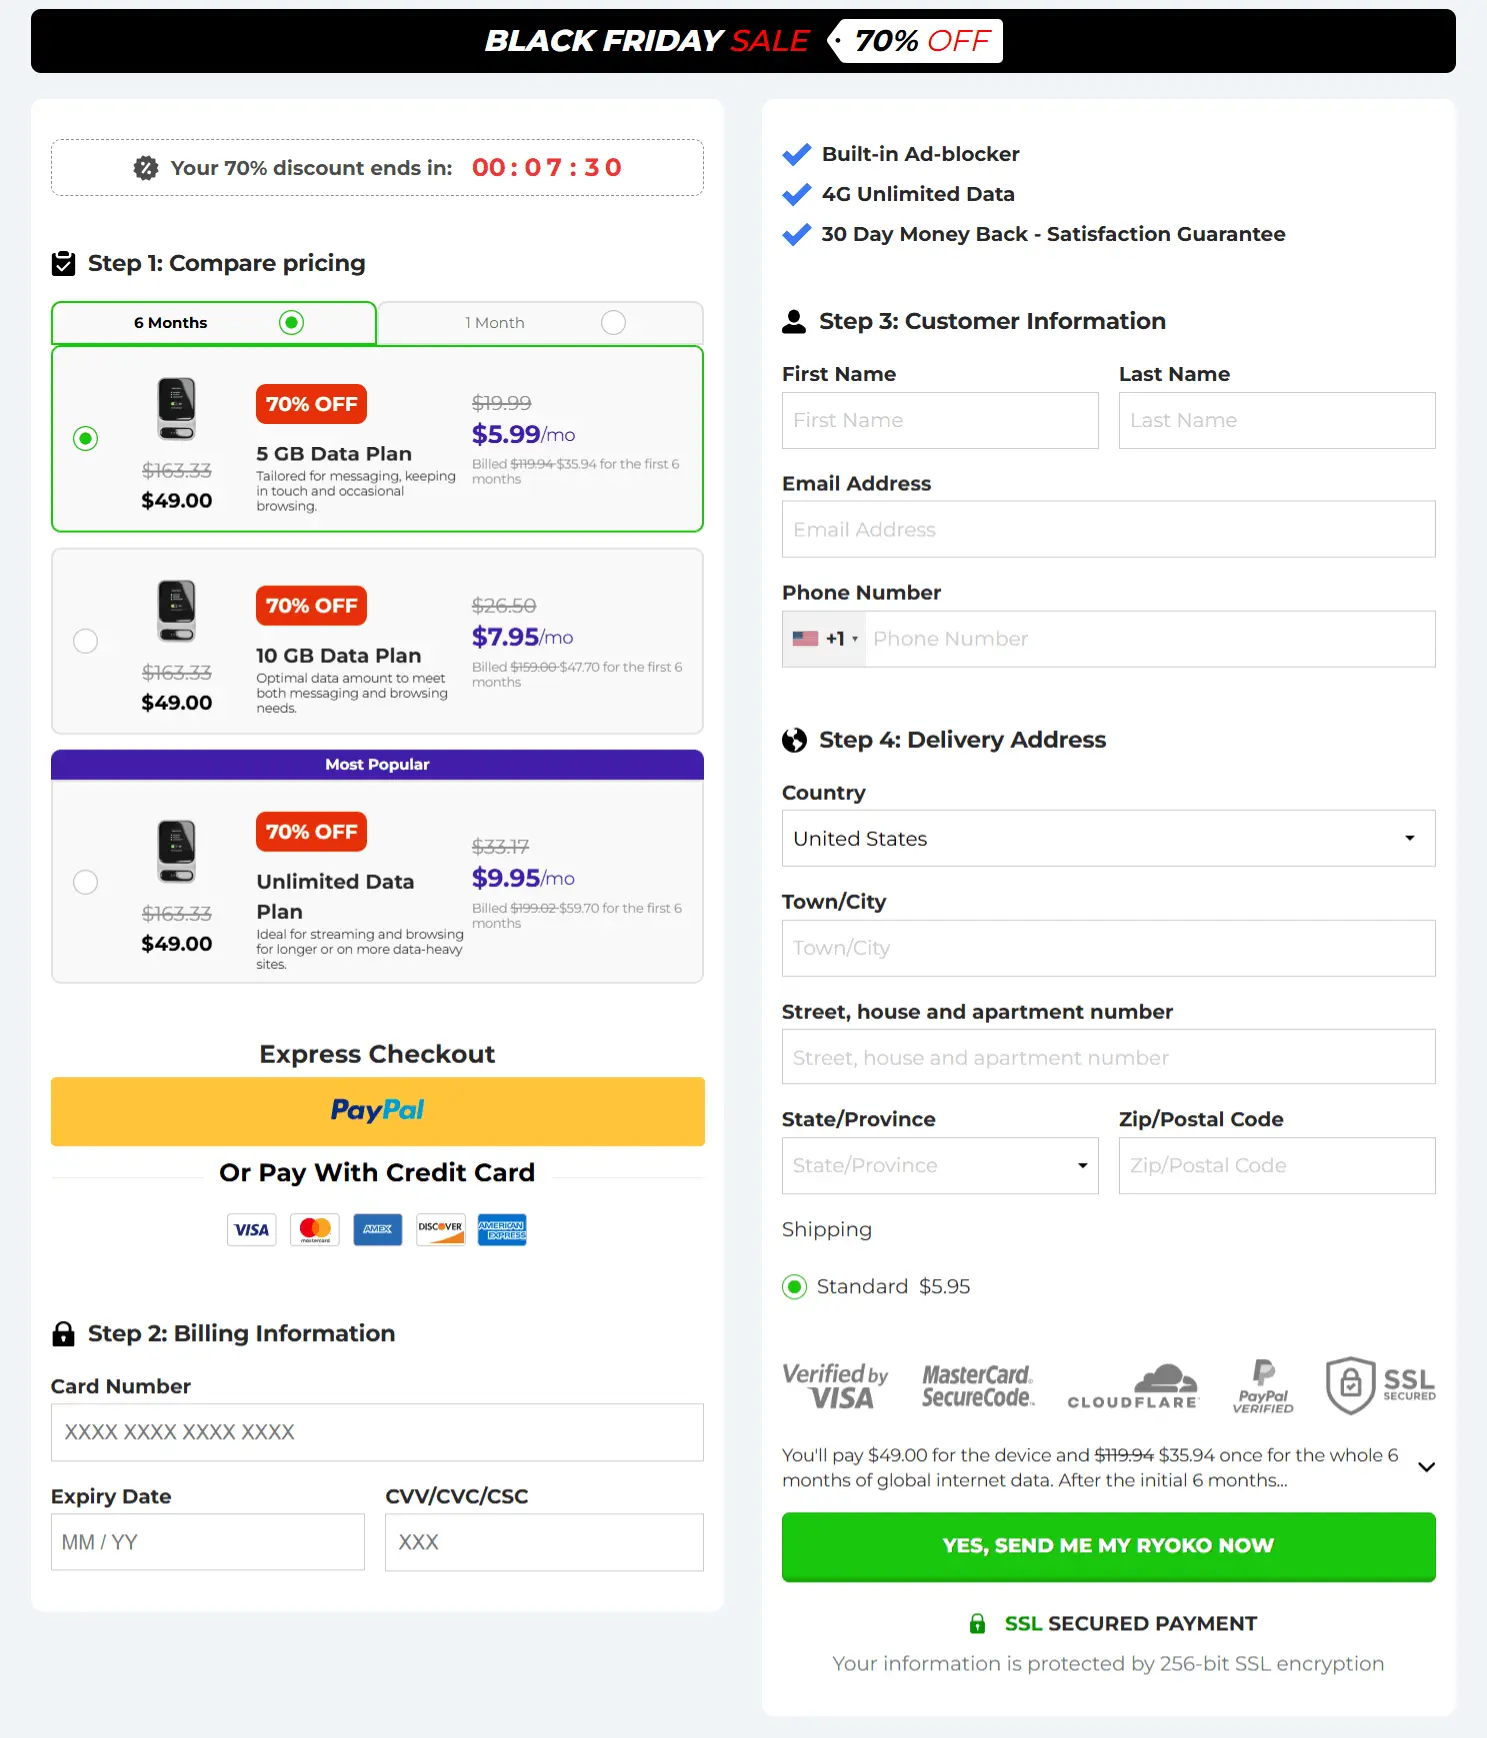Focus the Last Name field
Screen dimensions: 1487x1738
click(x=1277, y=420)
